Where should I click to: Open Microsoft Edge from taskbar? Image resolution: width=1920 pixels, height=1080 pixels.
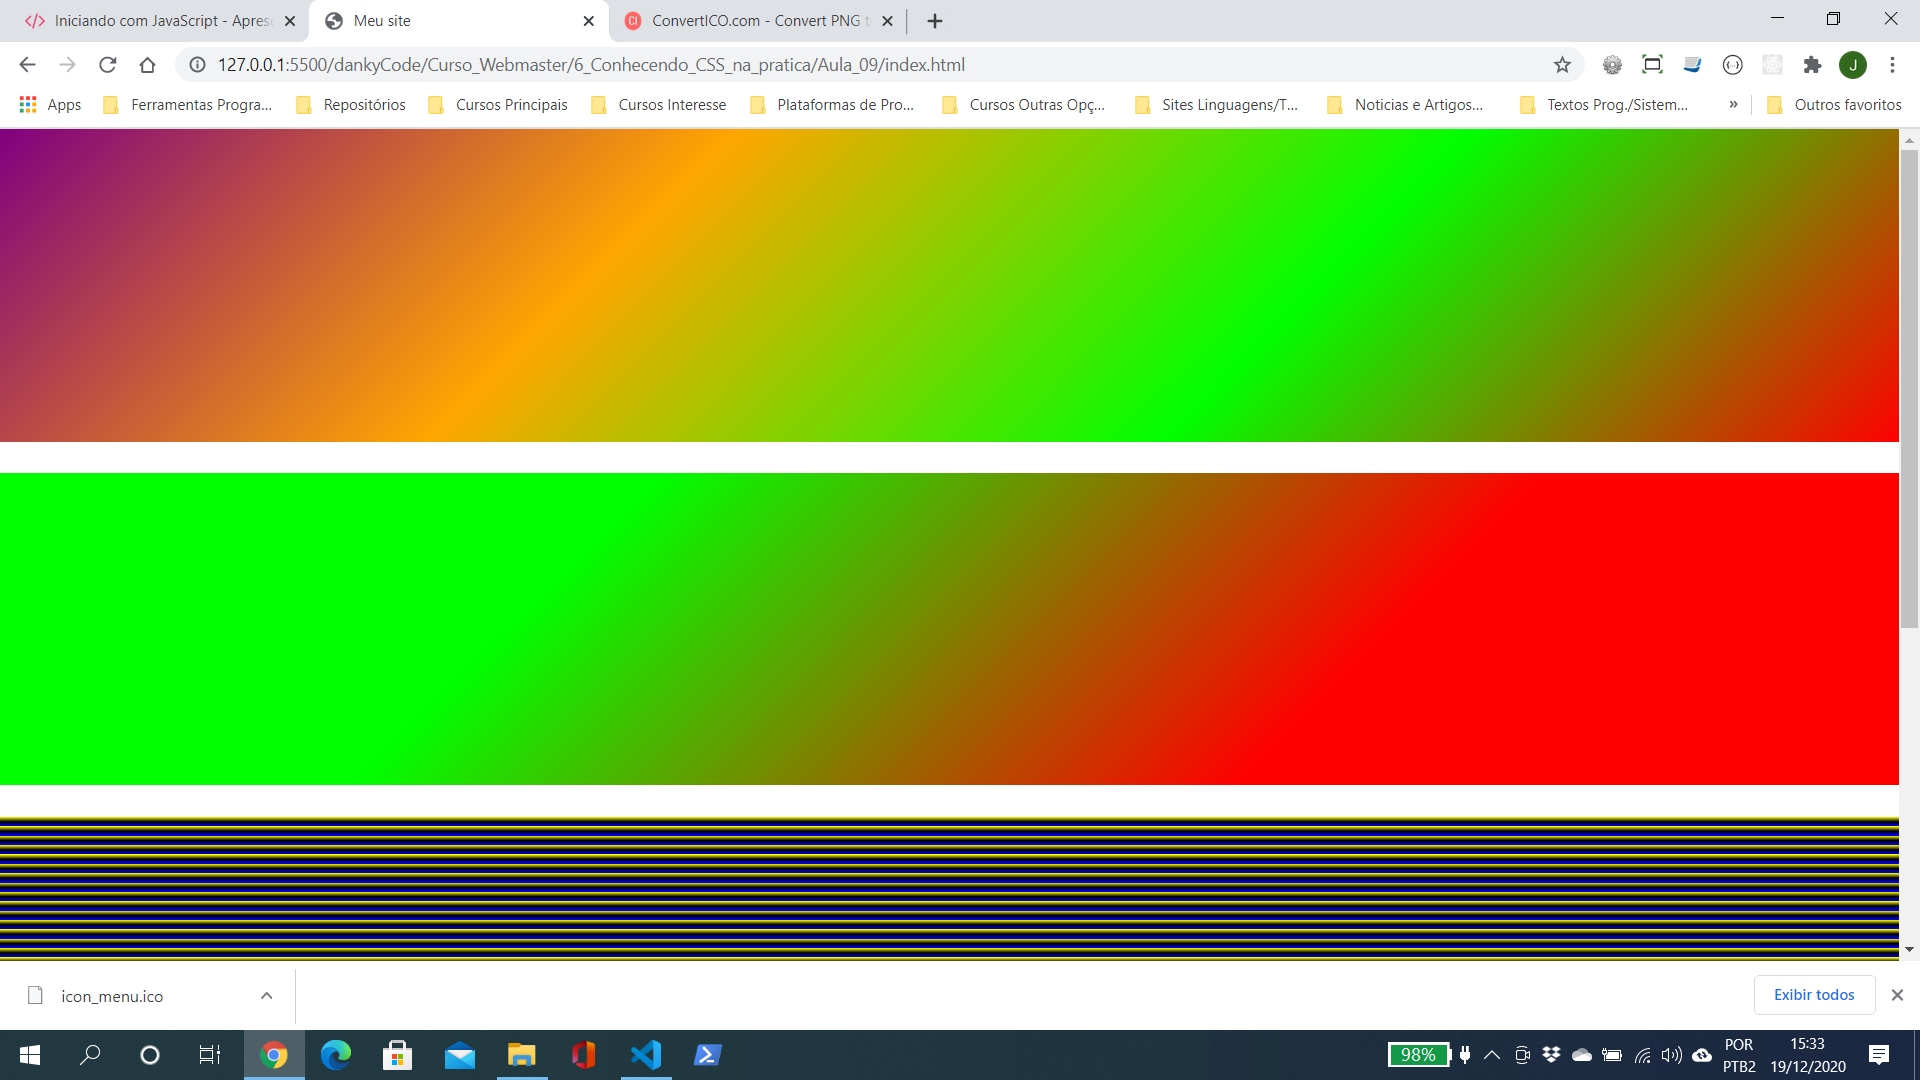pos(335,1055)
